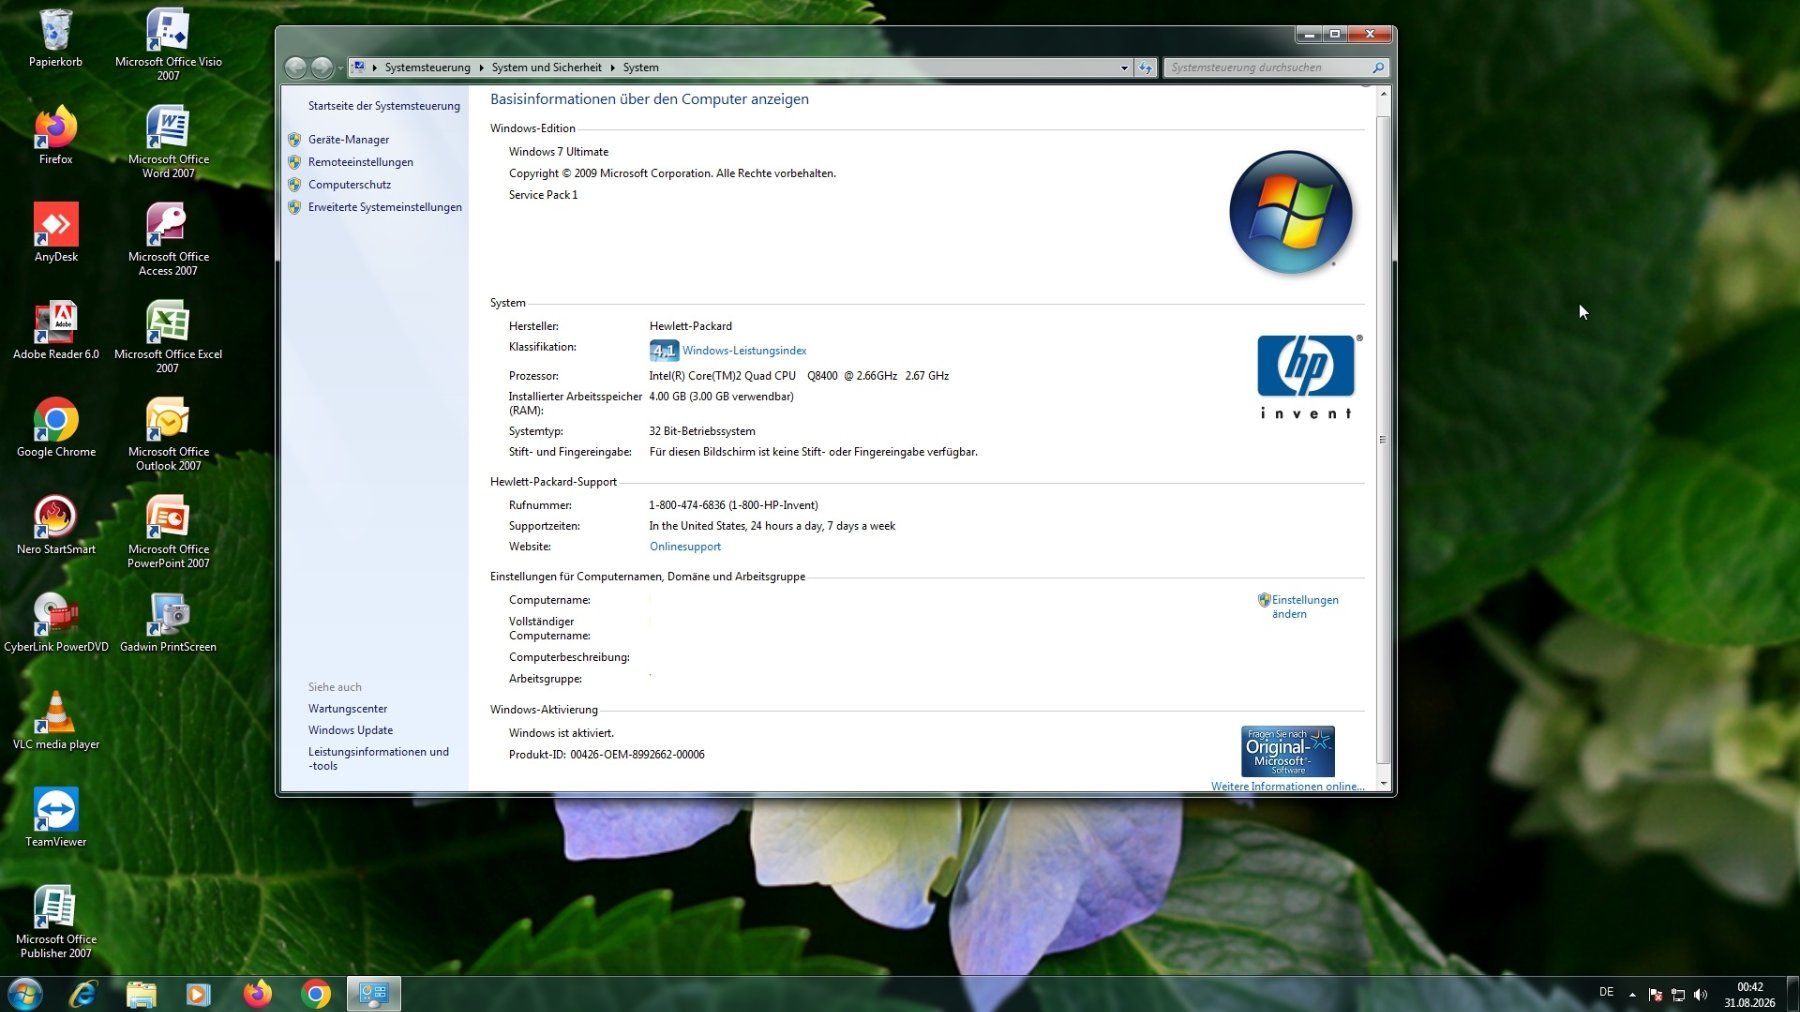Select the Microsoft Office Visio 2007 icon
The height and width of the screenshot is (1012, 1800).
tap(168, 44)
